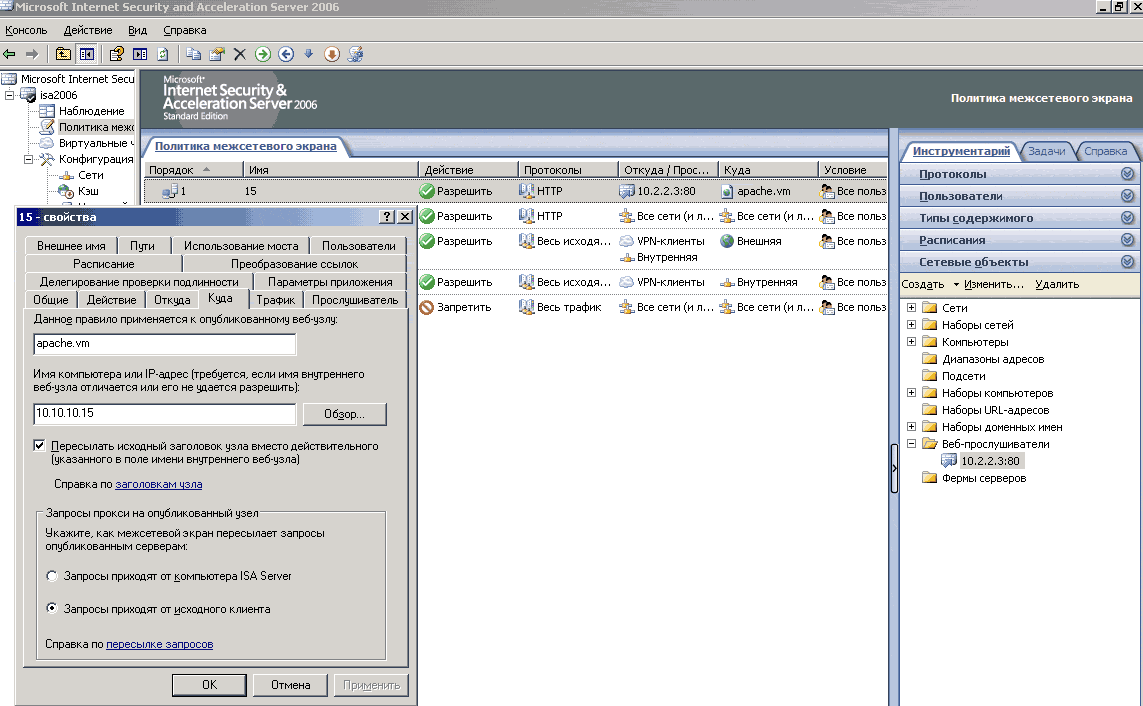Select Кэш node in console tree
Image resolution: width=1143 pixels, height=706 pixels.
pyautogui.click(x=88, y=191)
